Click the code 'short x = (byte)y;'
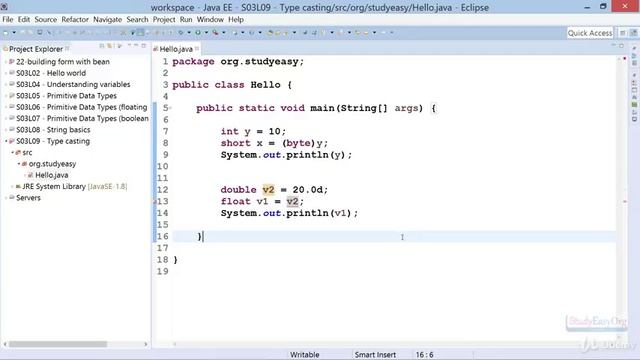 coord(274,143)
